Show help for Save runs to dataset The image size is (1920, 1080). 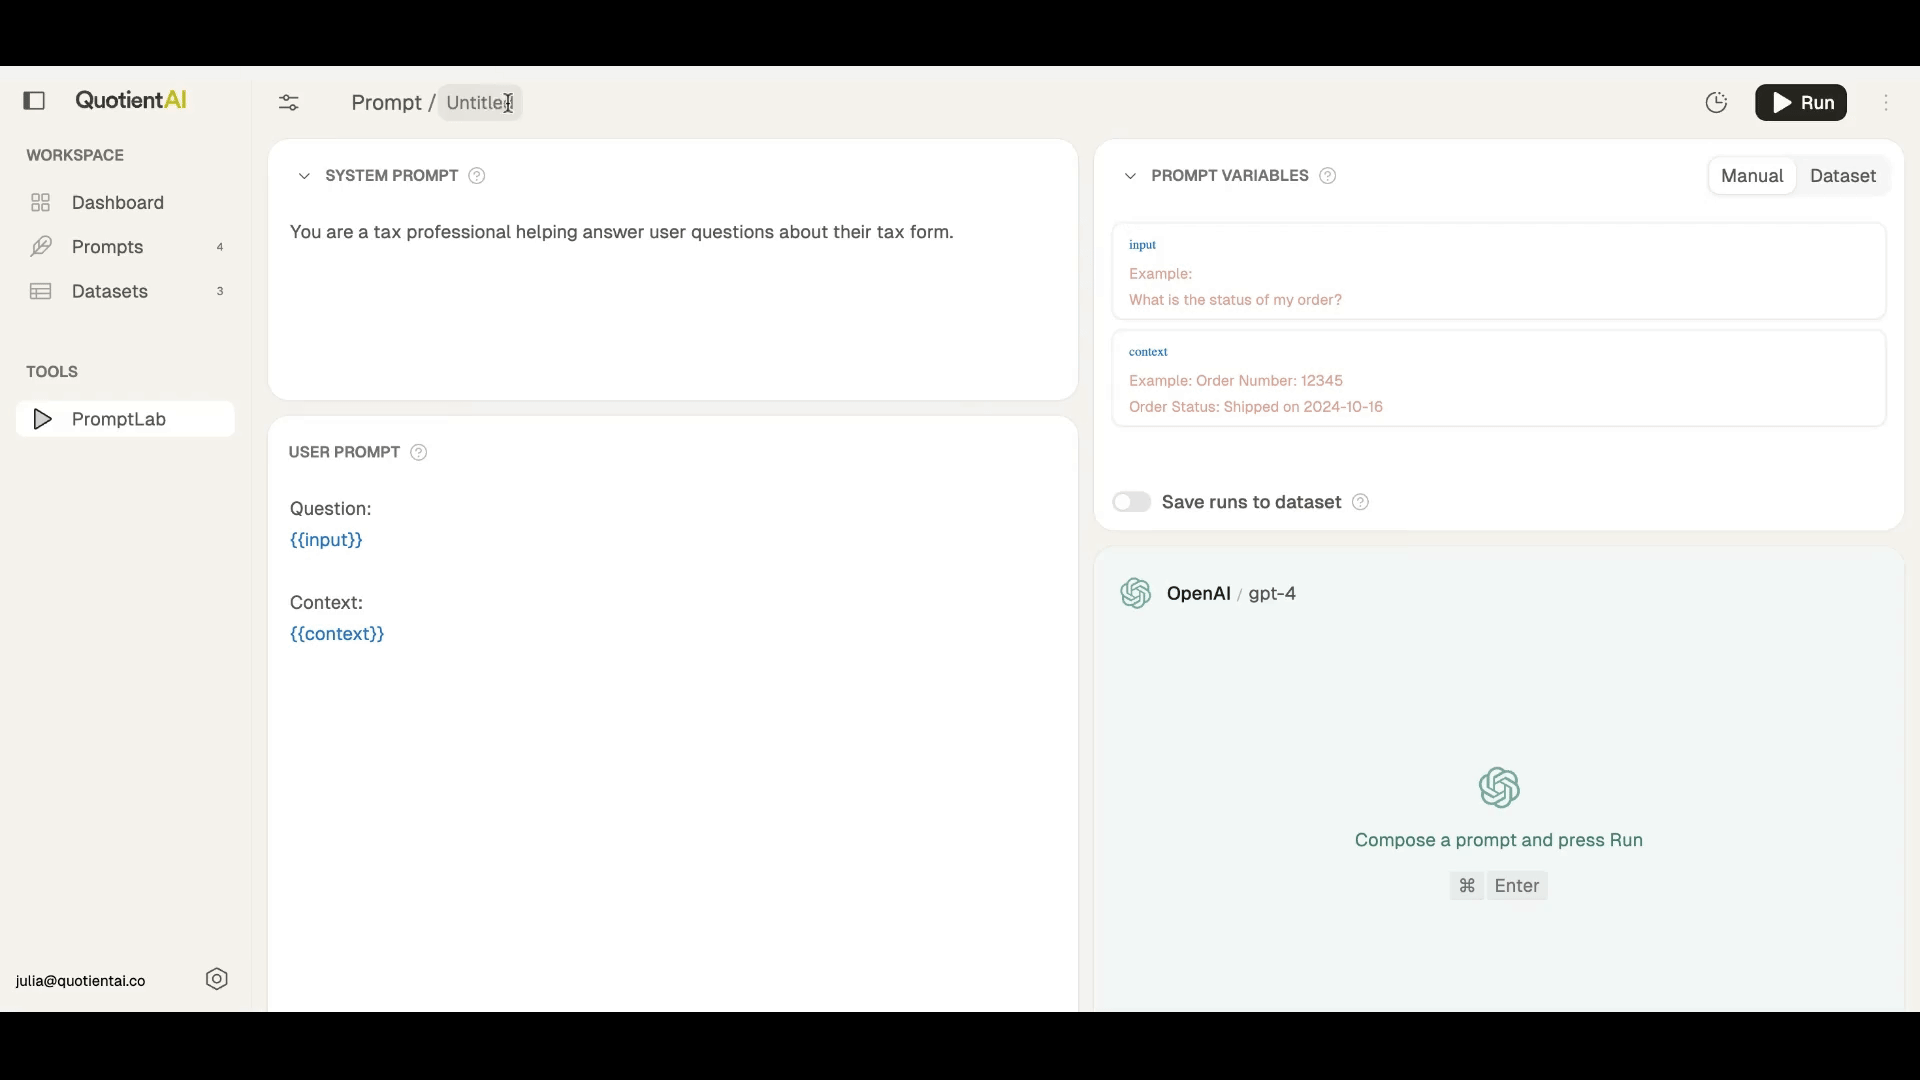1361,503
